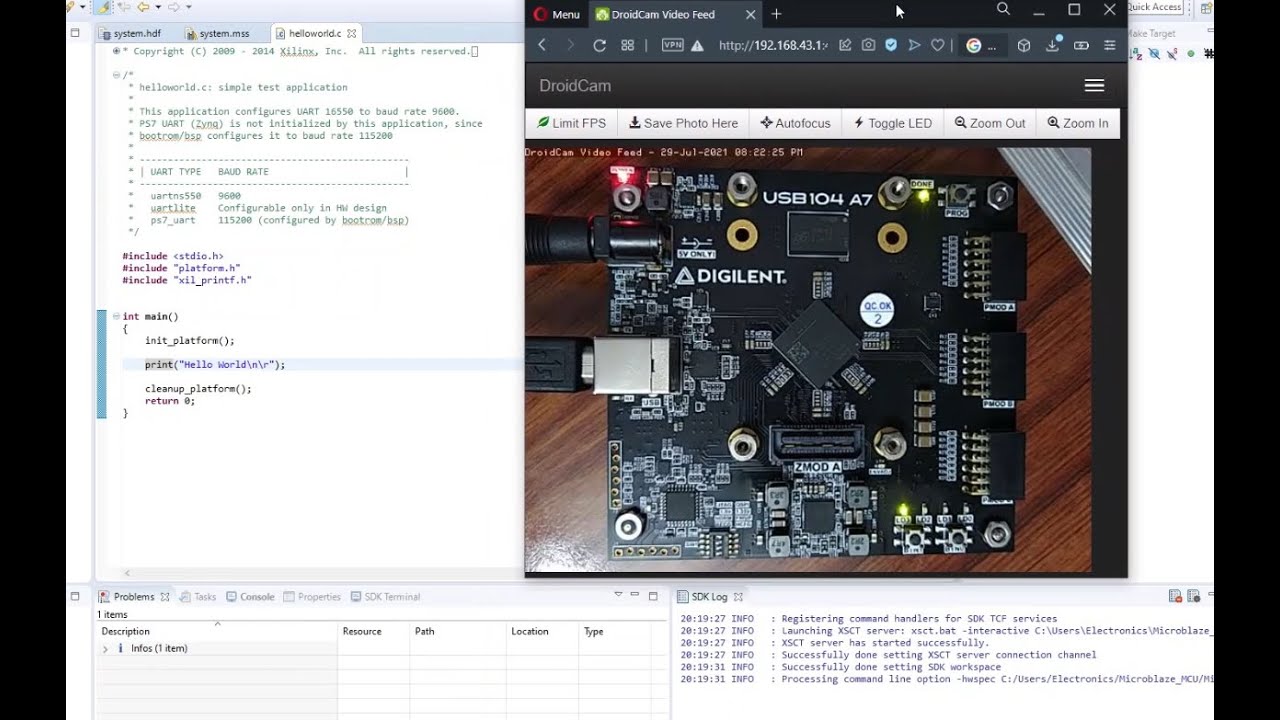This screenshot has height=720, width=1280.
Task: Click the editor back navigation arrow
Action: coord(143,7)
